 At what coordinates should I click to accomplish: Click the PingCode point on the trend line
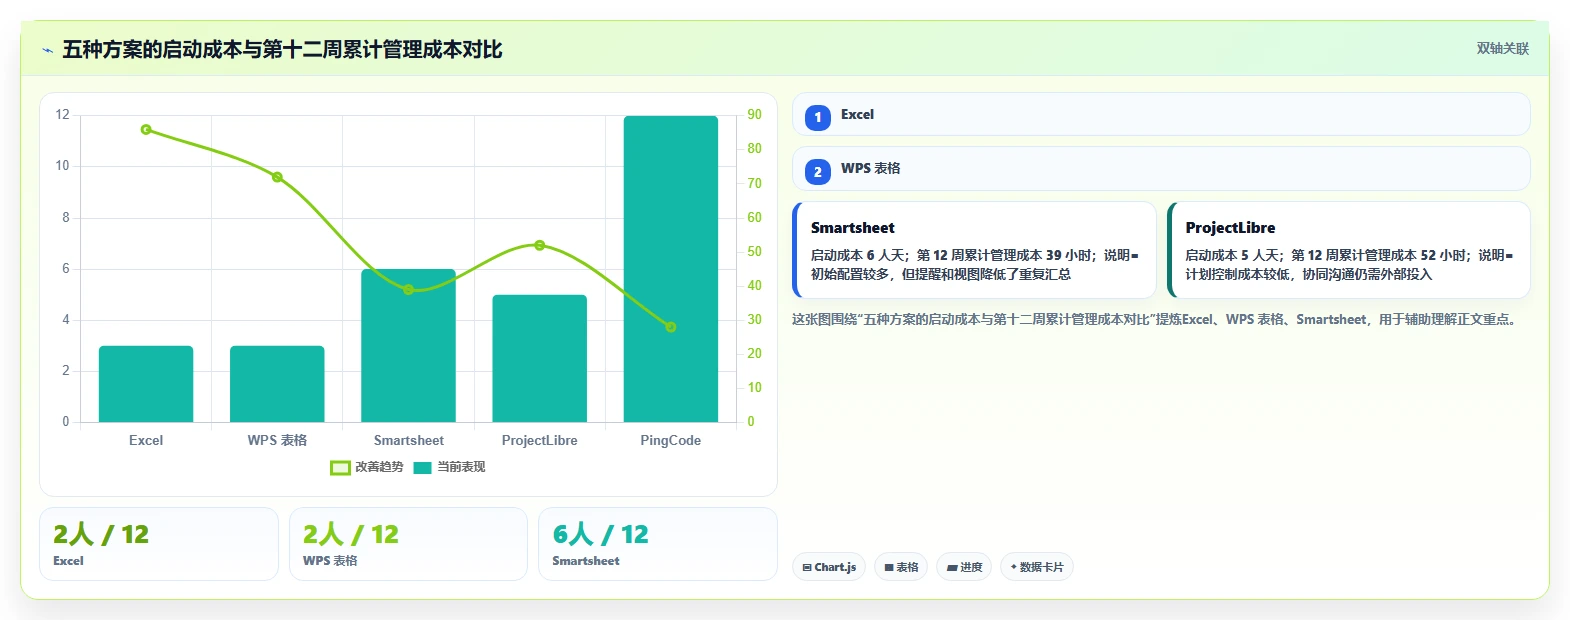(671, 327)
